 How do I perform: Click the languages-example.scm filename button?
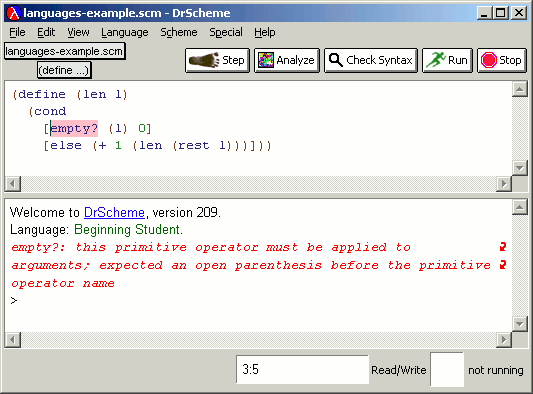coord(65,51)
